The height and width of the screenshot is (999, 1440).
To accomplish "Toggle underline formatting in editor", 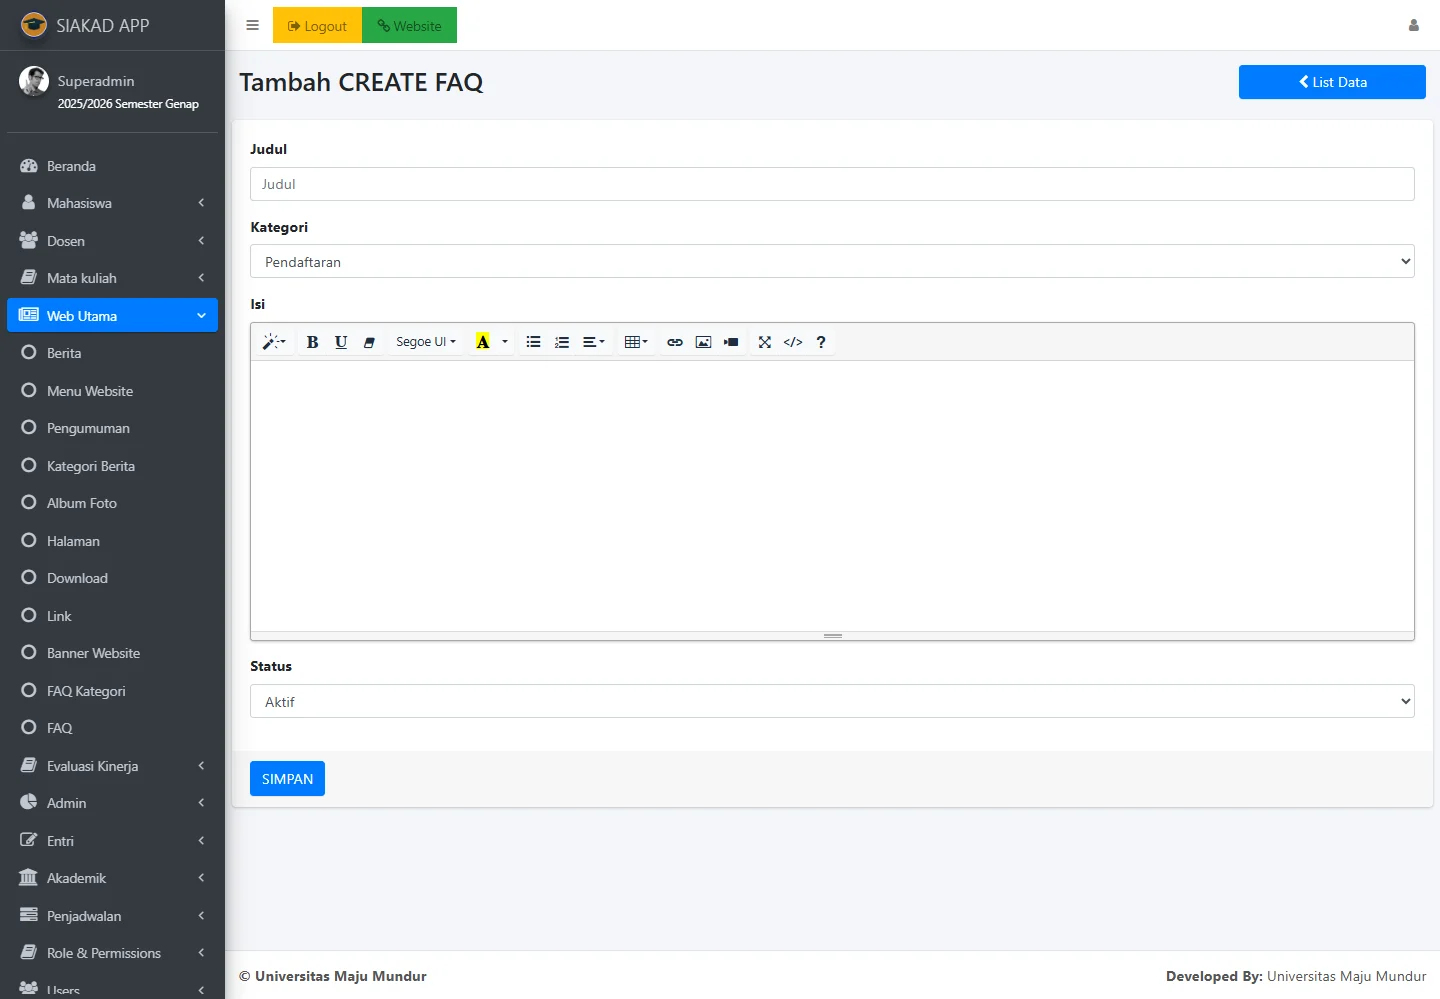I will 341,342.
